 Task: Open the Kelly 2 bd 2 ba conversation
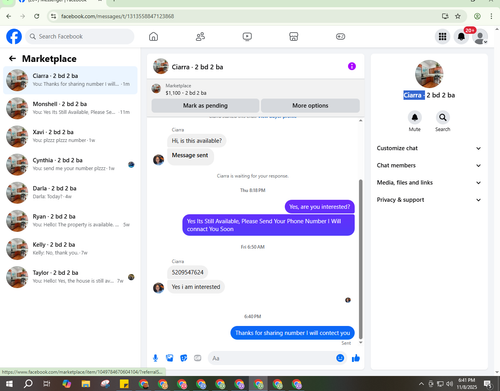click(70, 249)
